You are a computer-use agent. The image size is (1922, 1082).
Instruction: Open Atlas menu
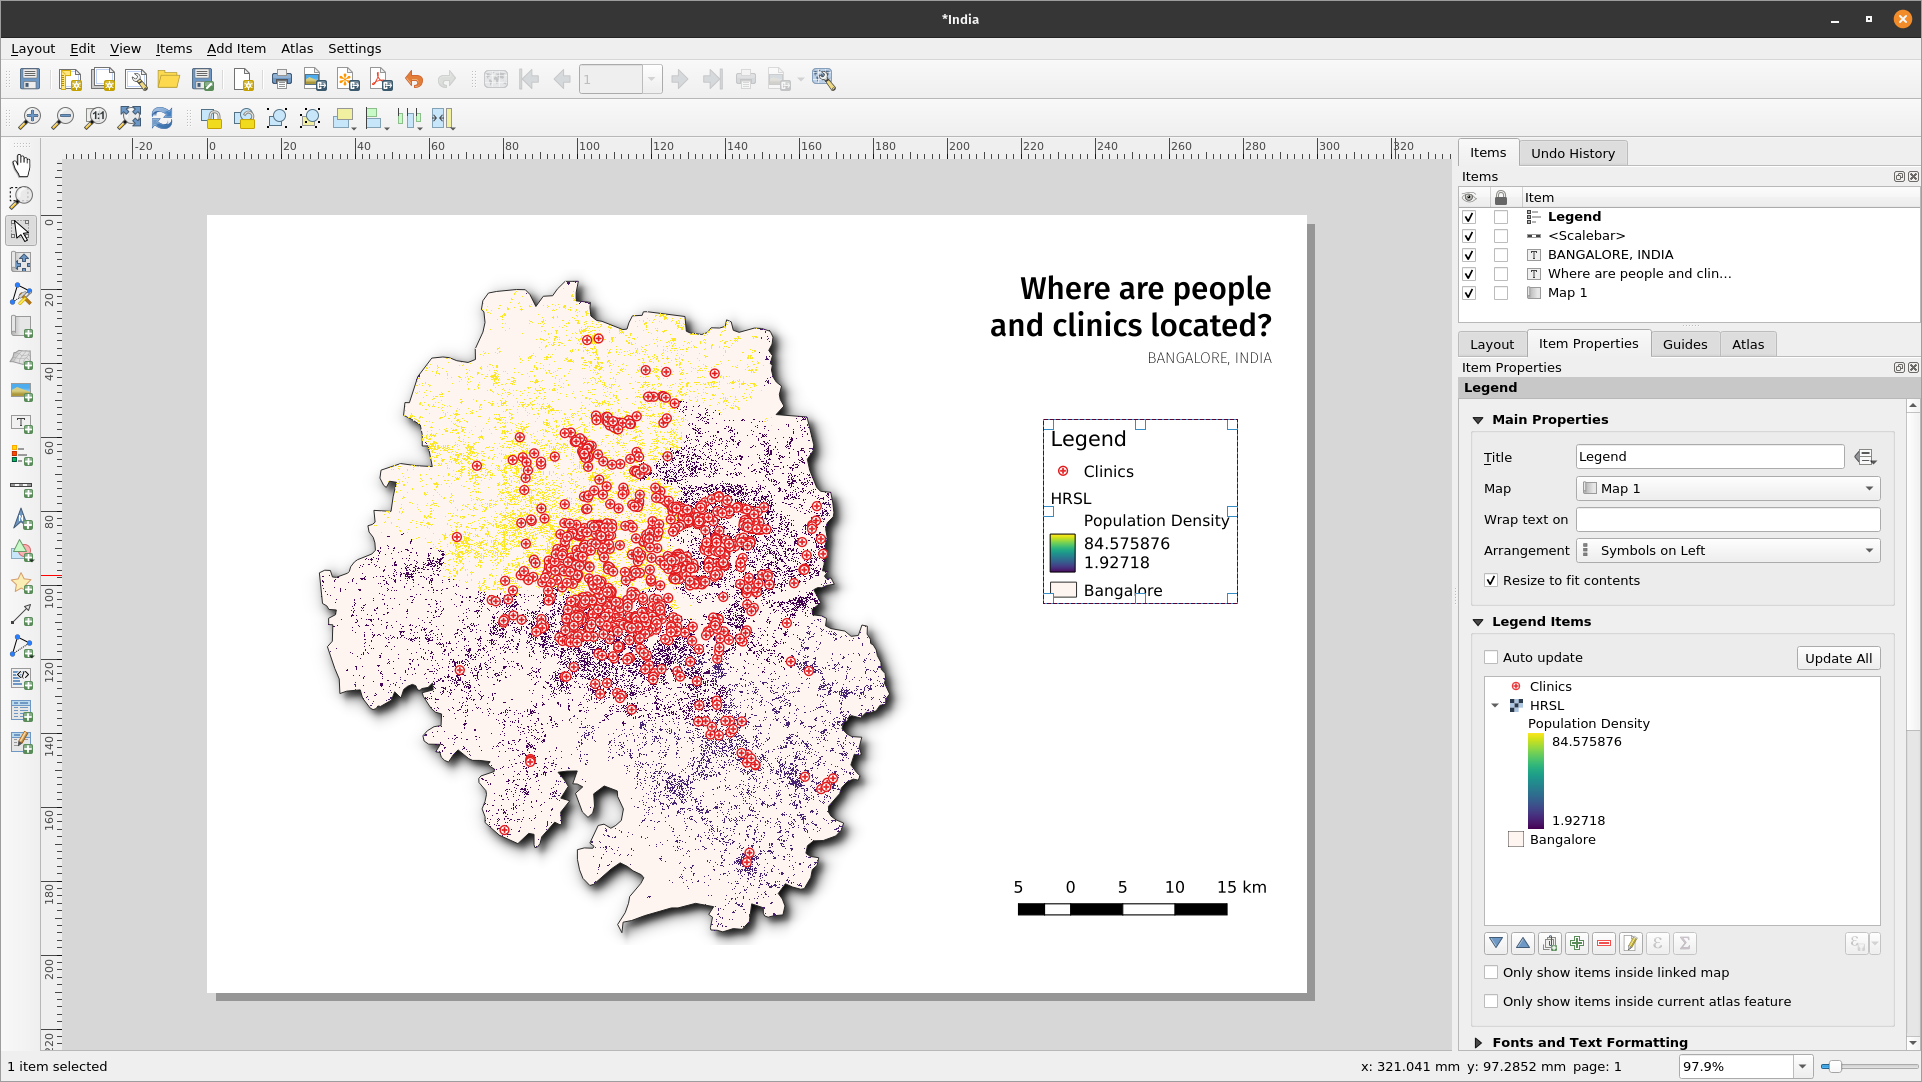point(297,48)
